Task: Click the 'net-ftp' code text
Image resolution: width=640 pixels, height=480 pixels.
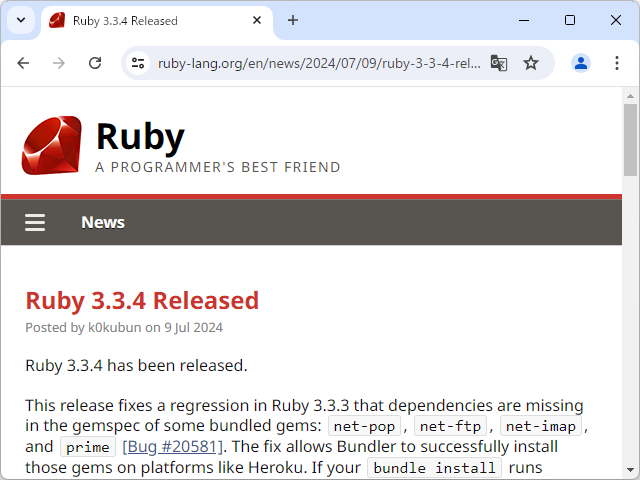Action: click(450, 427)
